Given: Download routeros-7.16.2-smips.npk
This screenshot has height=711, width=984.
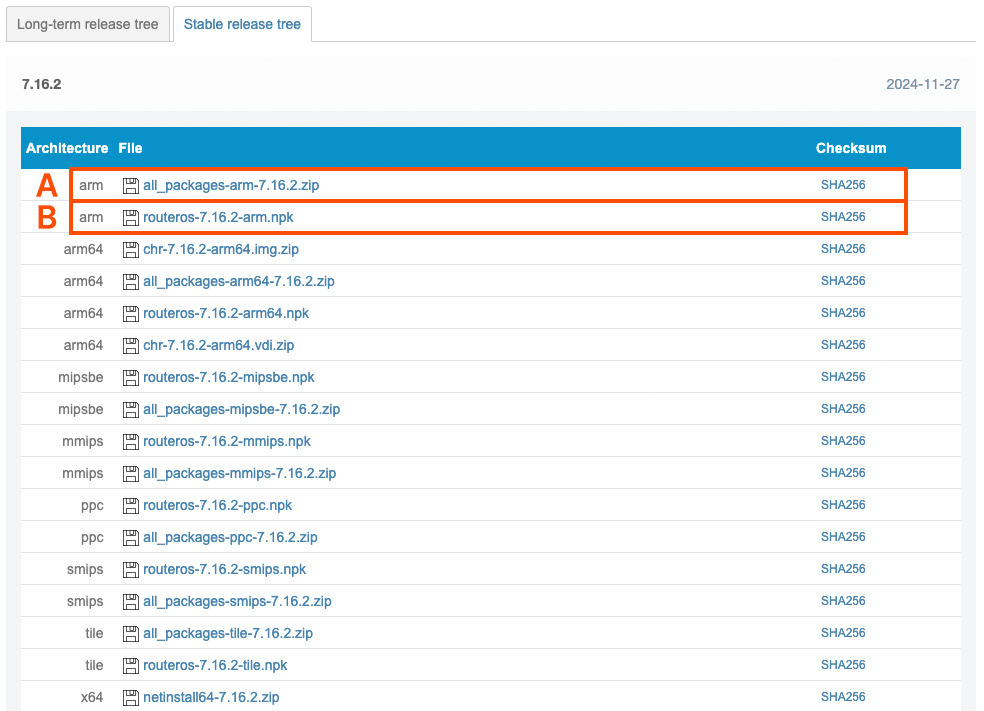Looking at the screenshot, I should pyautogui.click(x=225, y=570).
